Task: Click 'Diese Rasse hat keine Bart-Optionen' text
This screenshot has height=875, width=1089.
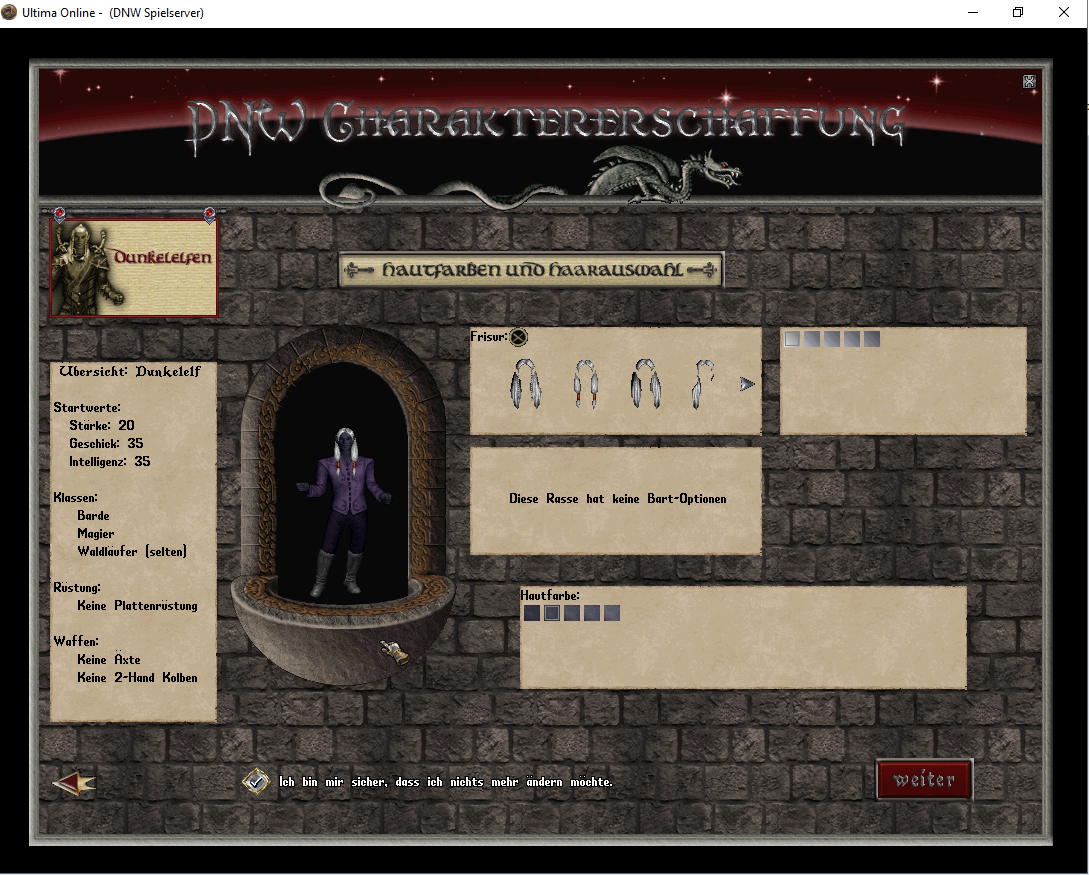Action: pyautogui.click(x=617, y=499)
